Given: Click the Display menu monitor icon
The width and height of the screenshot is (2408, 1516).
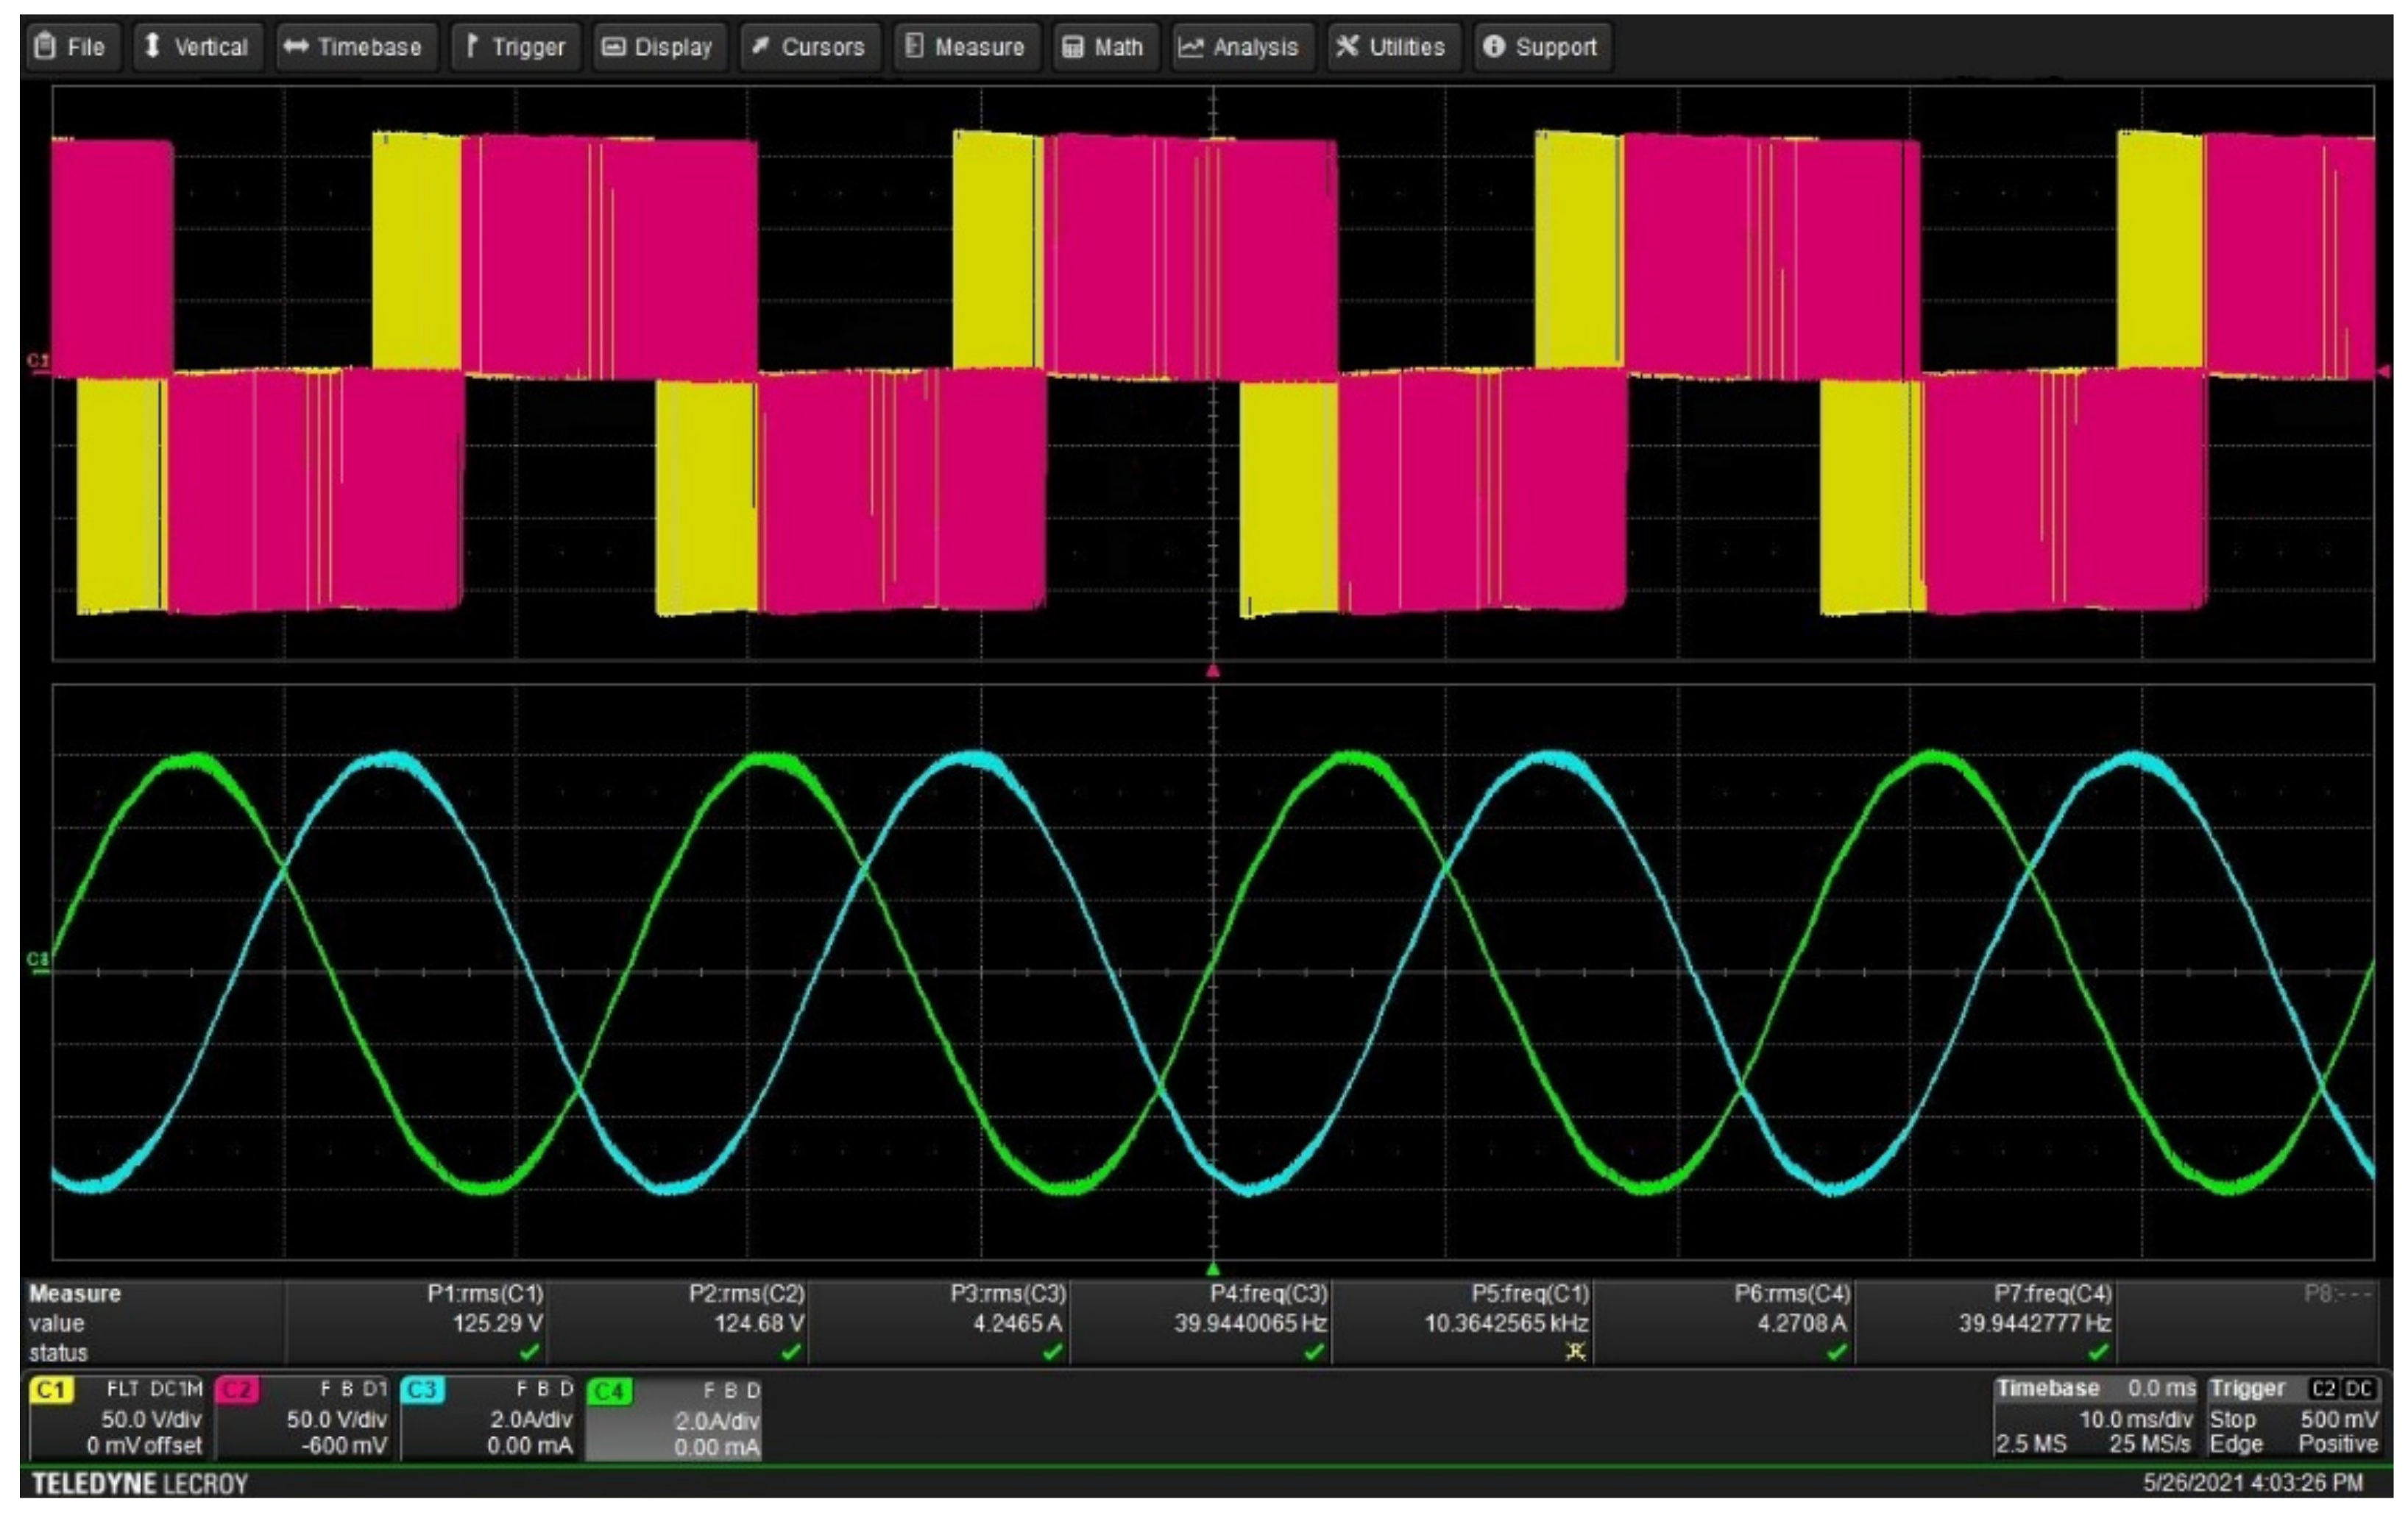Looking at the screenshot, I should pos(612,46).
